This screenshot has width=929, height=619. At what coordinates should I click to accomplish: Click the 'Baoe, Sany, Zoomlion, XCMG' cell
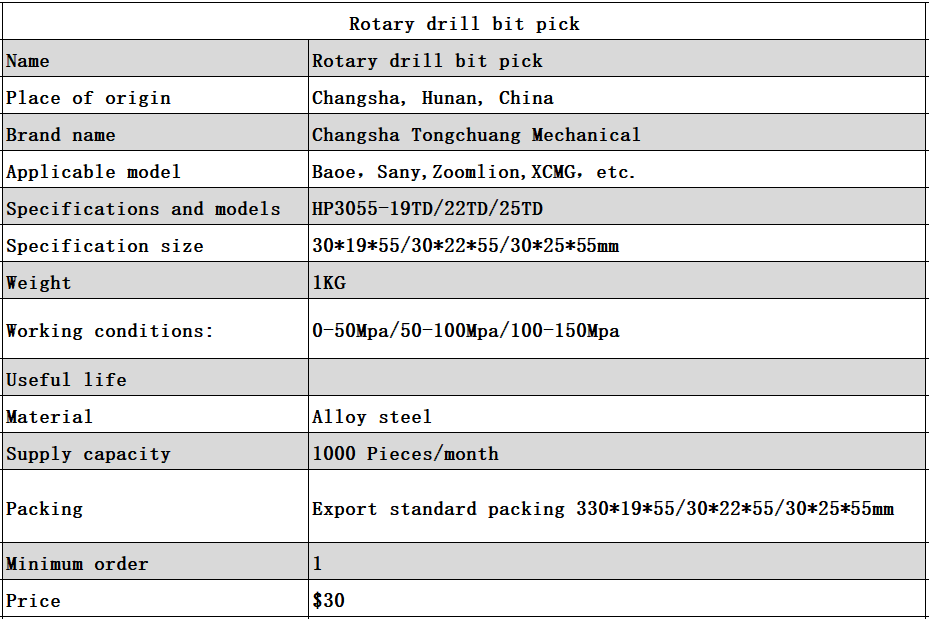tap(618, 170)
